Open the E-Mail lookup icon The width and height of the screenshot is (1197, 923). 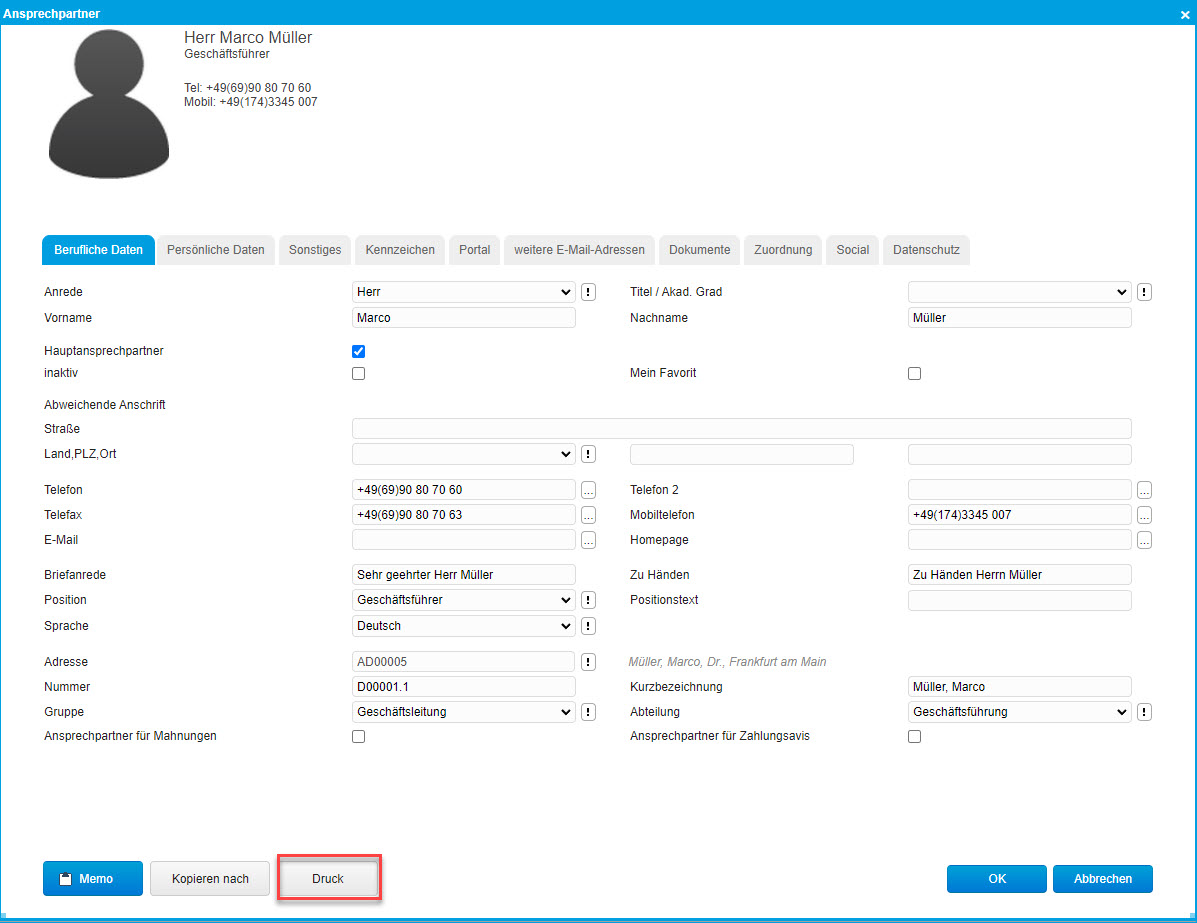point(588,540)
